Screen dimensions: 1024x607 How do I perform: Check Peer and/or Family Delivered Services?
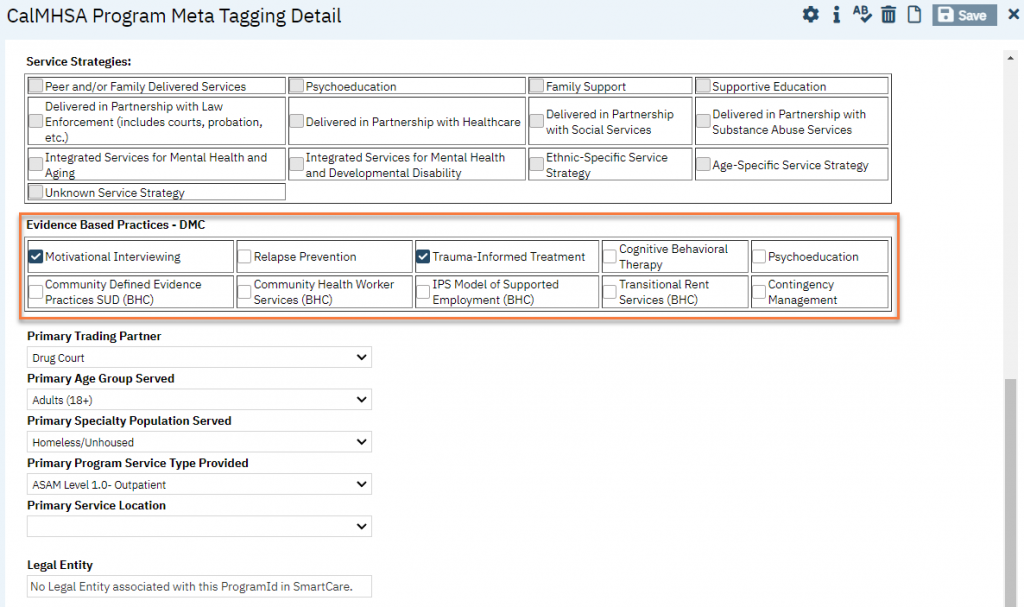(x=36, y=86)
